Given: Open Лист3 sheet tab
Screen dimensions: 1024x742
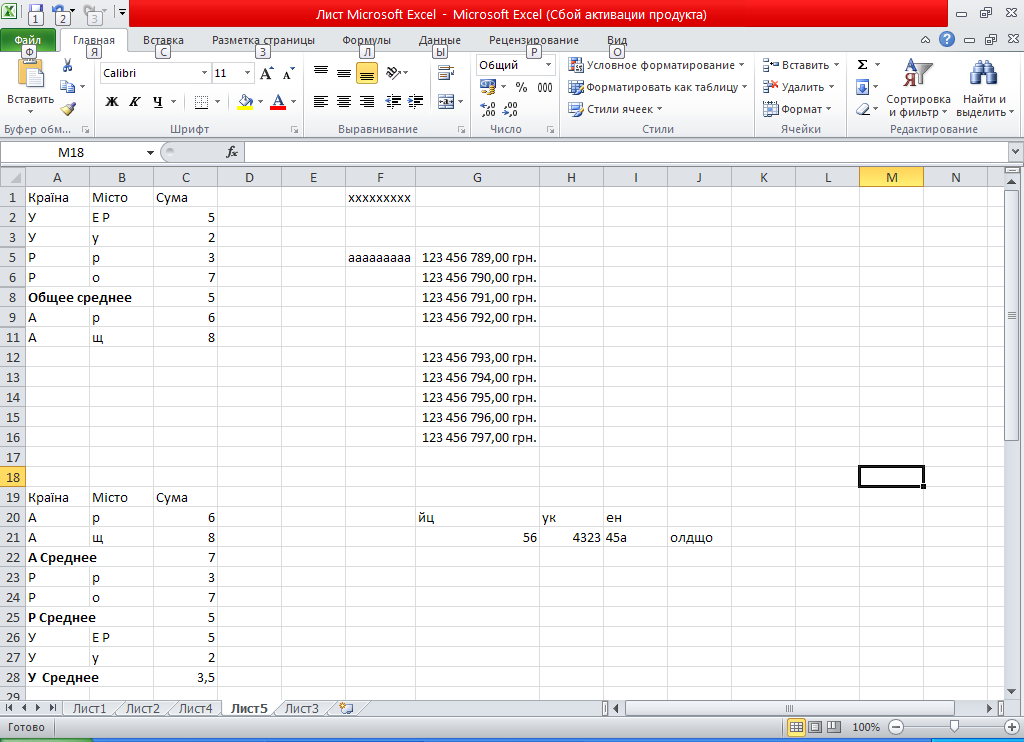Looking at the screenshot, I should coord(302,708).
